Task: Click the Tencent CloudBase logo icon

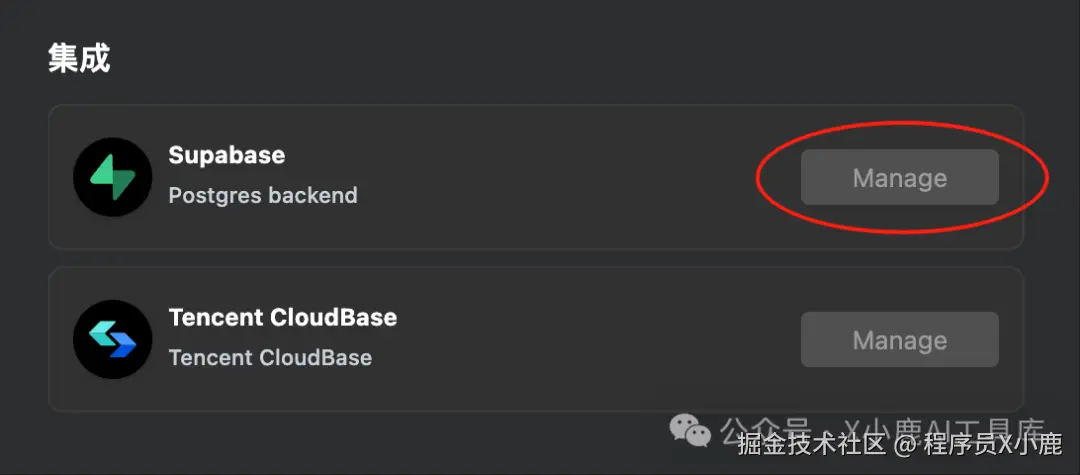Action: (112, 339)
